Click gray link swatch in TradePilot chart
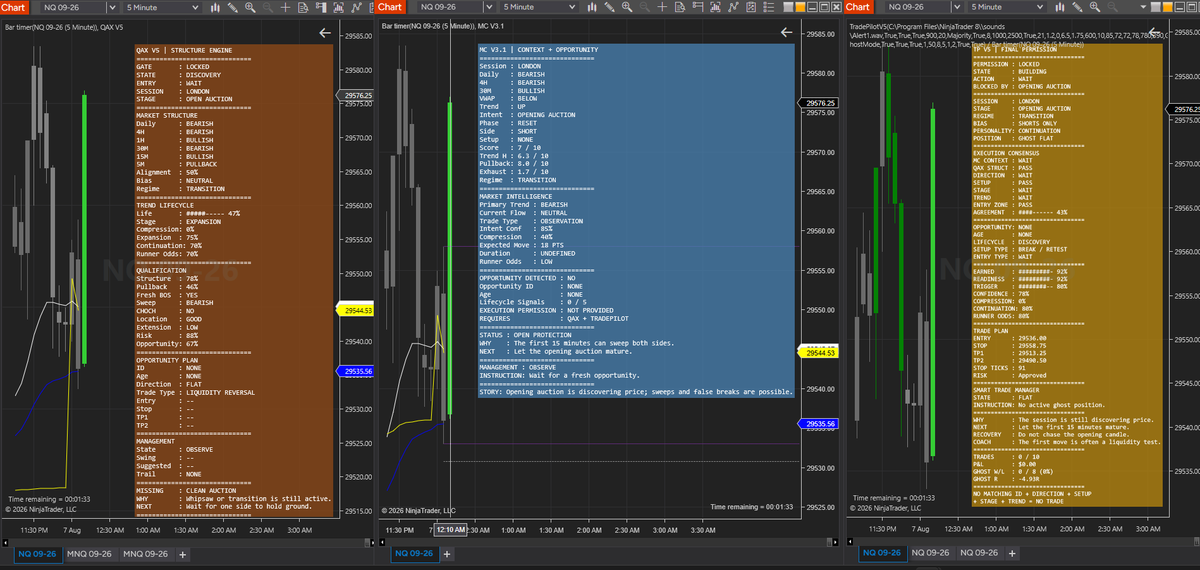The image size is (1200, 570). tap(1156, 7)
